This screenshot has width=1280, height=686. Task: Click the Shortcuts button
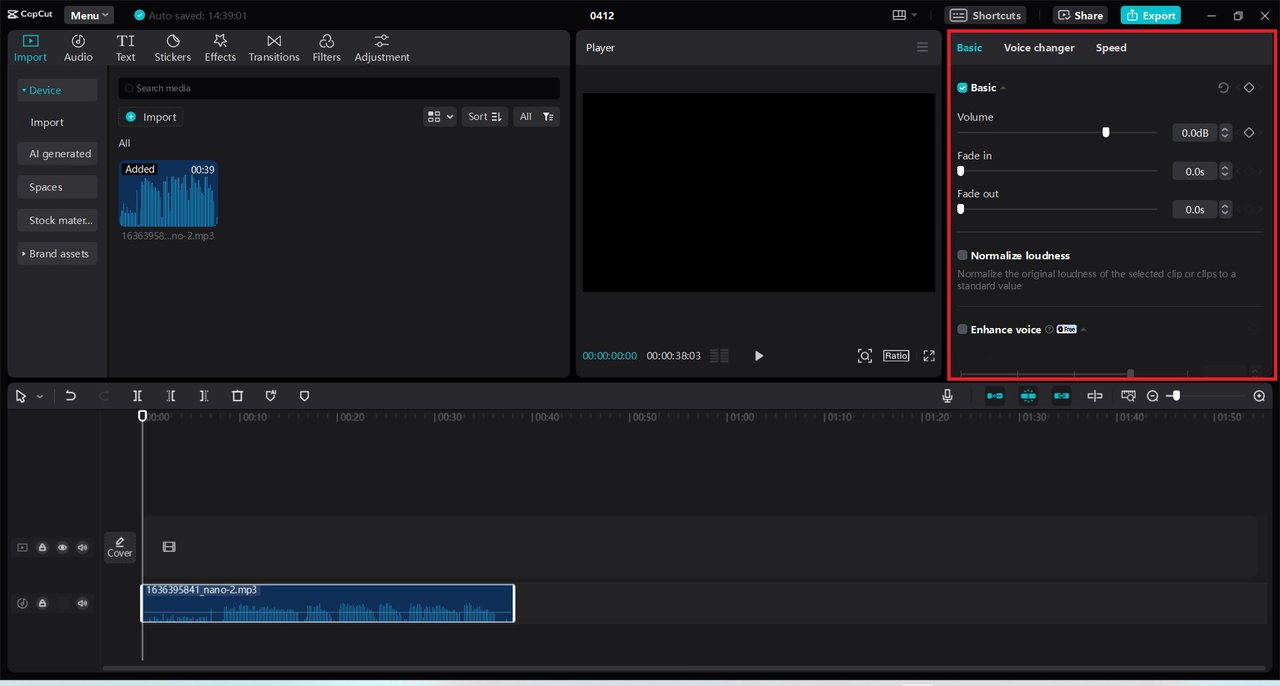tap(985, 15)
